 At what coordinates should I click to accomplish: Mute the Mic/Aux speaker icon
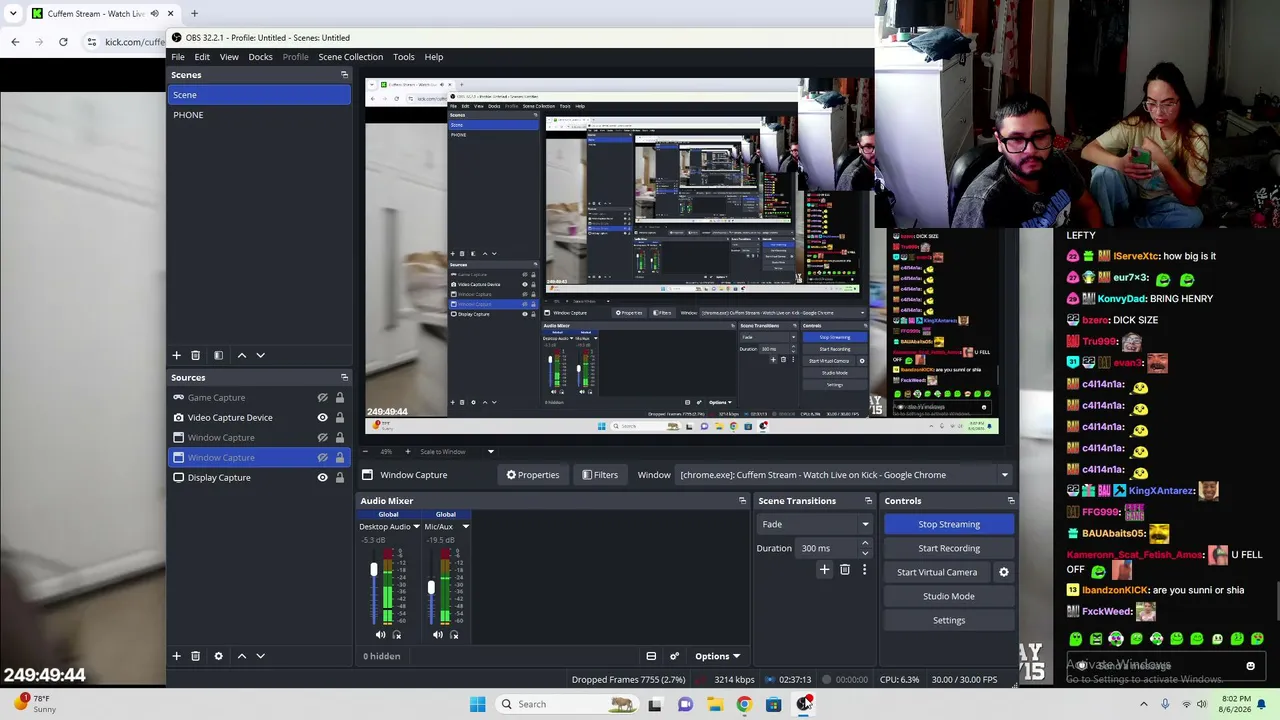(437, 635)
